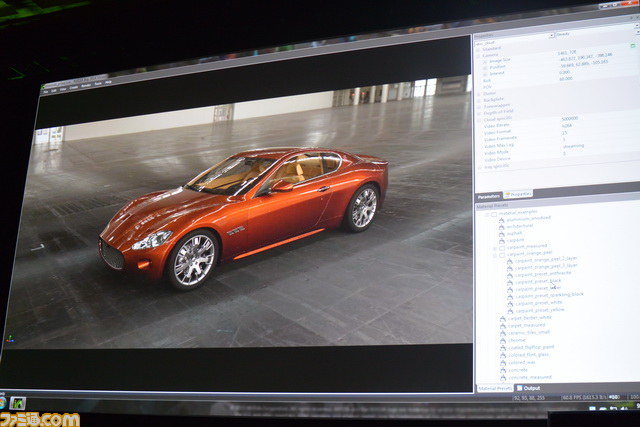Click the carpet_measured material icon
The width and height of the screenshot is (640, 427).
(502, 326)
